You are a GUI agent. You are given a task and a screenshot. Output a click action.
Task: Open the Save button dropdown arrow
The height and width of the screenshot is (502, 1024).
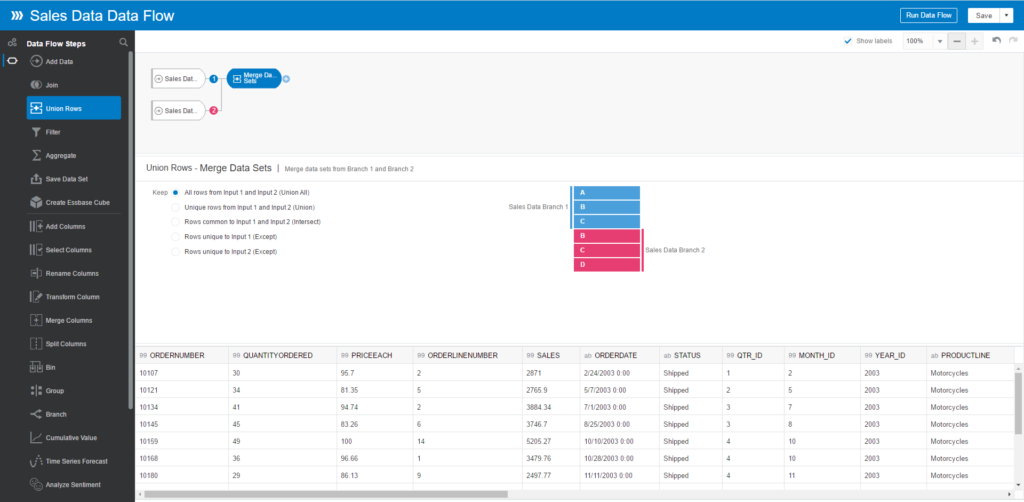(x=1006, y=16)
